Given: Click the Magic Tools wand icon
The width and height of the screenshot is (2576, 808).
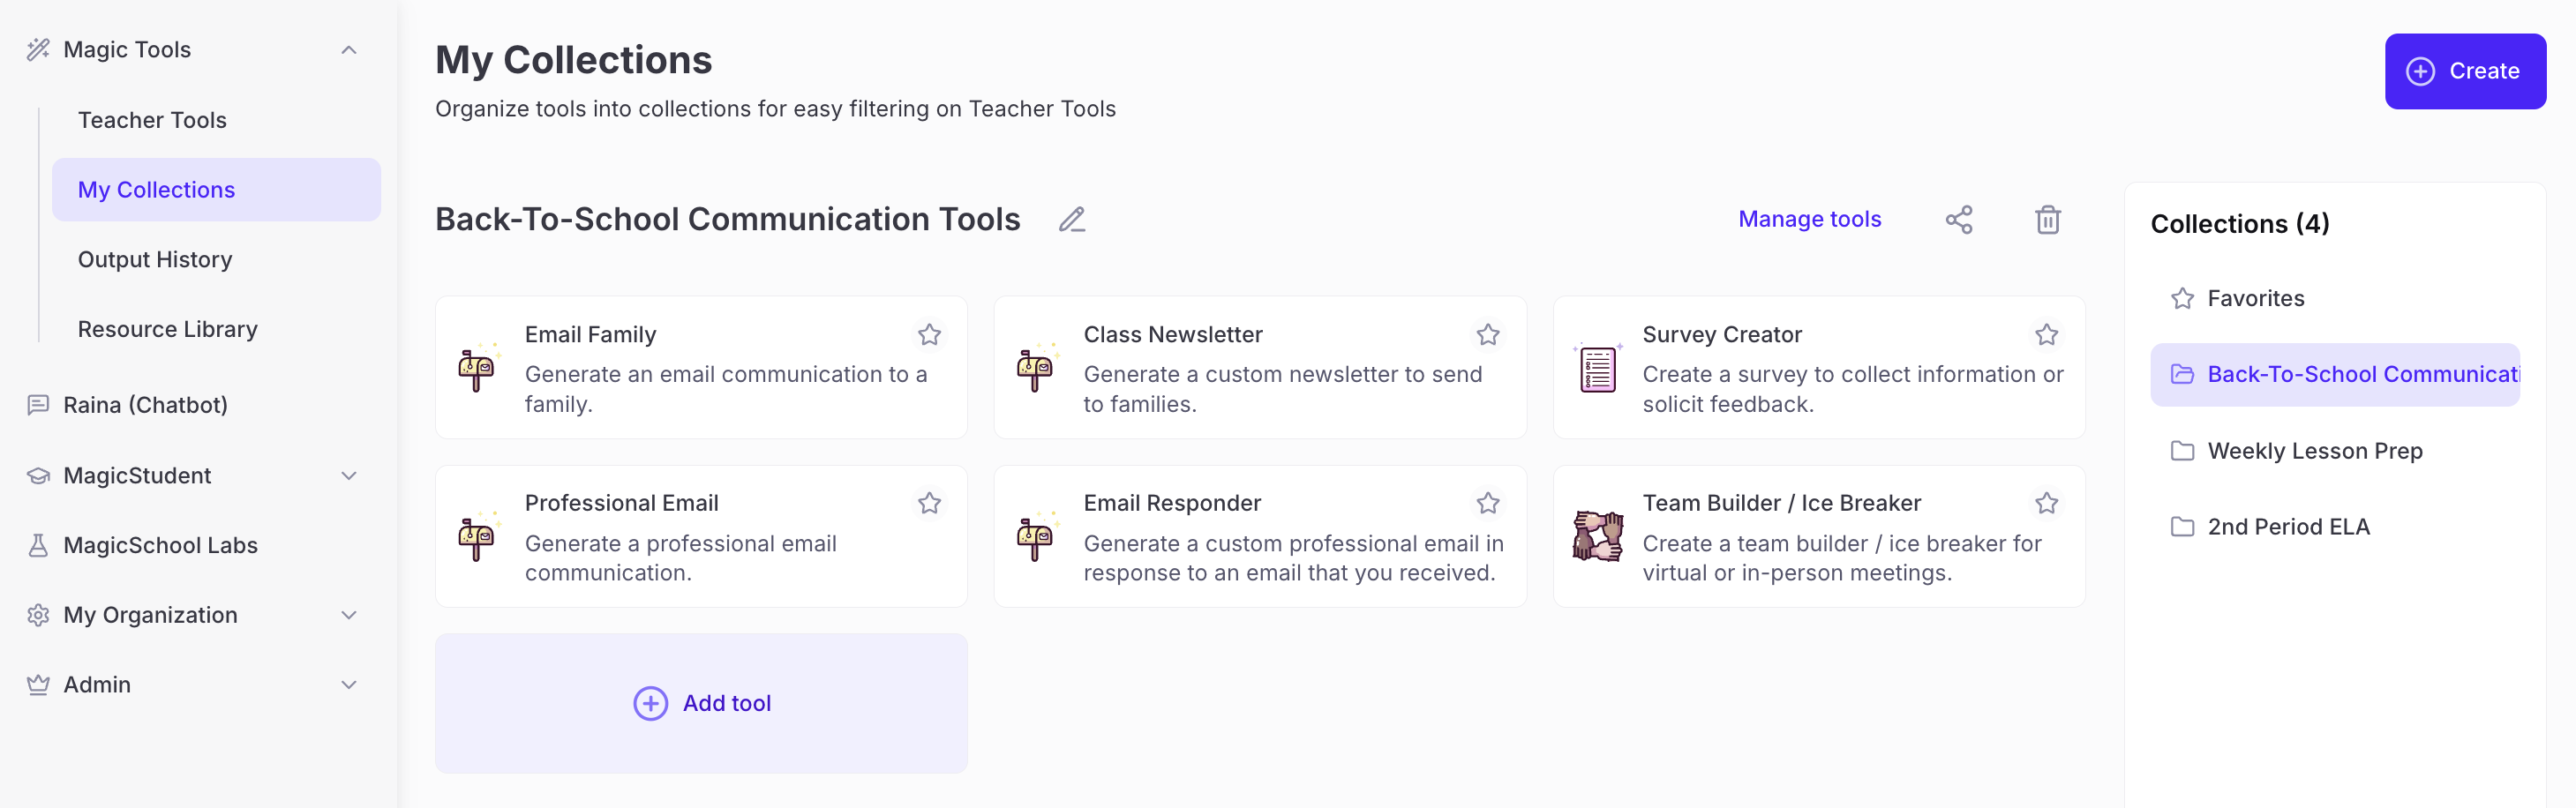Looking at the screenshot, I should pos(38,50).
